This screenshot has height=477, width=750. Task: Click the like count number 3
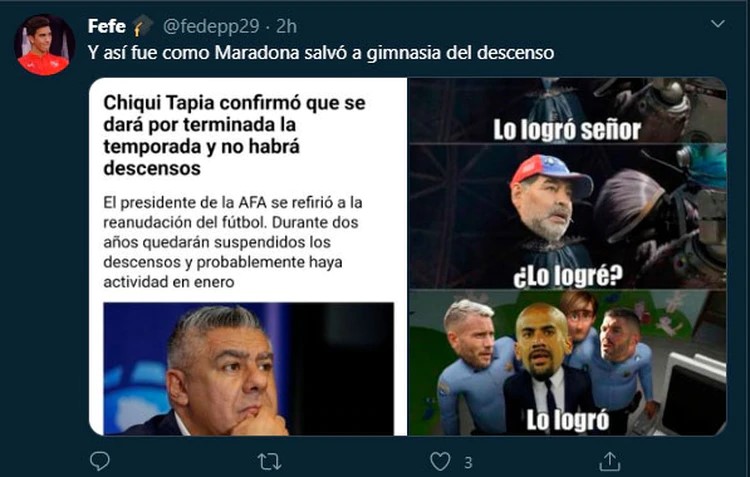coord(468,462)
